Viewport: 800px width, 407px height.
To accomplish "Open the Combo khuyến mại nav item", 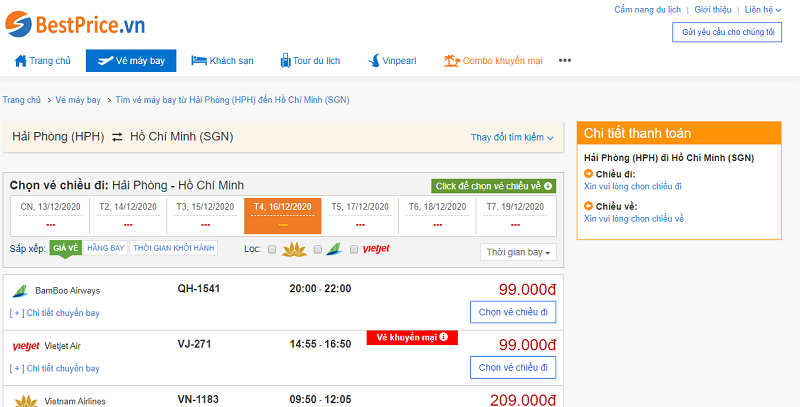I will pyautogui.click(x=493, y=61).
